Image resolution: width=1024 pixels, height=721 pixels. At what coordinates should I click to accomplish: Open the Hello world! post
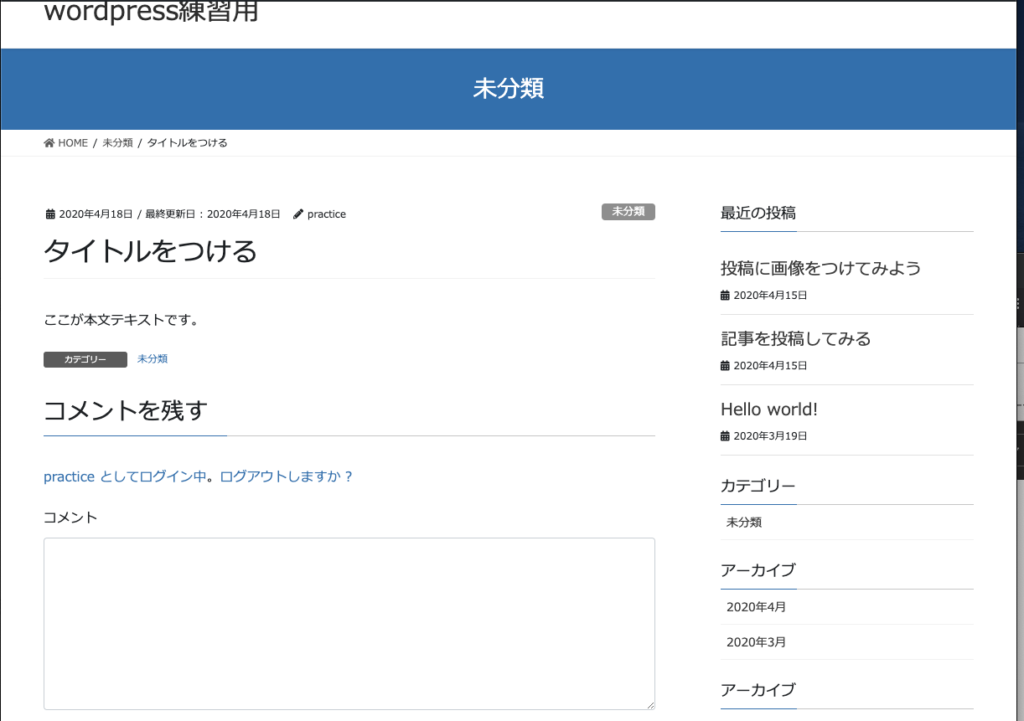(769, 409)
